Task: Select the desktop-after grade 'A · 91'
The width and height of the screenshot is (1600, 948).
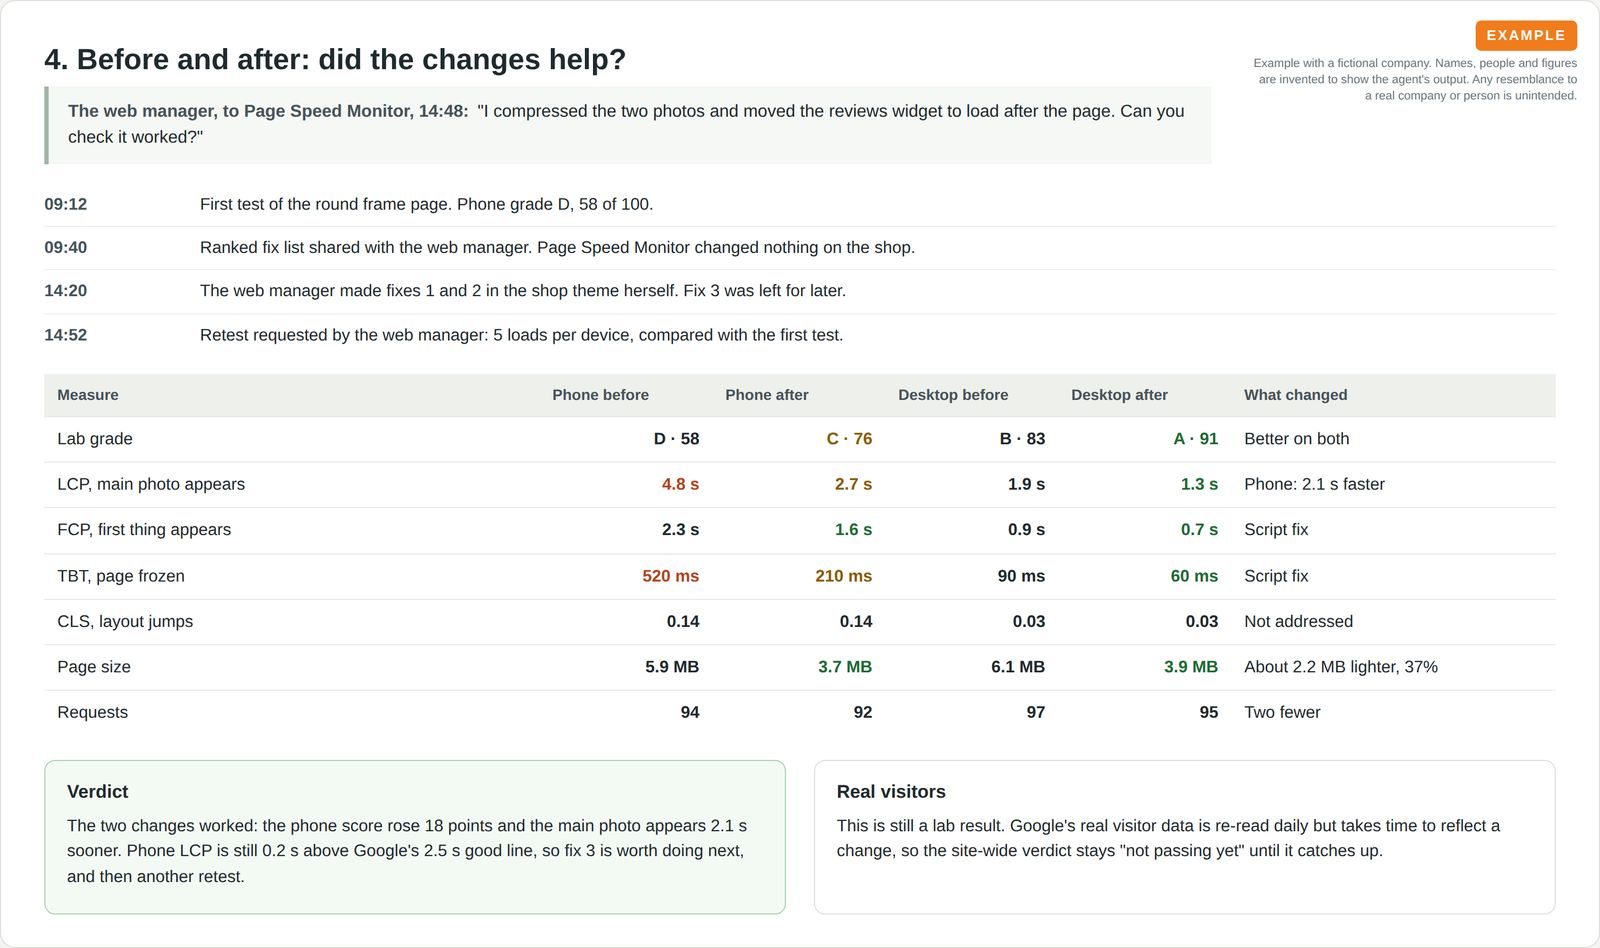Action: 1196,439
